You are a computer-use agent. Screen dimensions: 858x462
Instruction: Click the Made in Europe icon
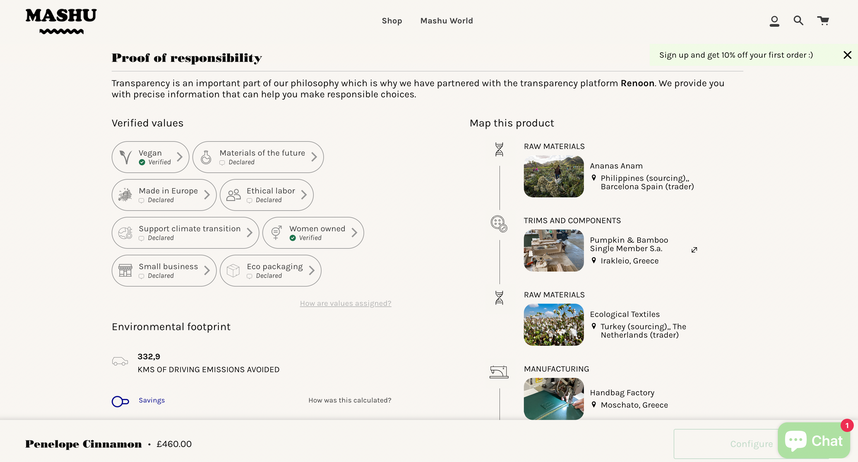(x=125, y=195)
